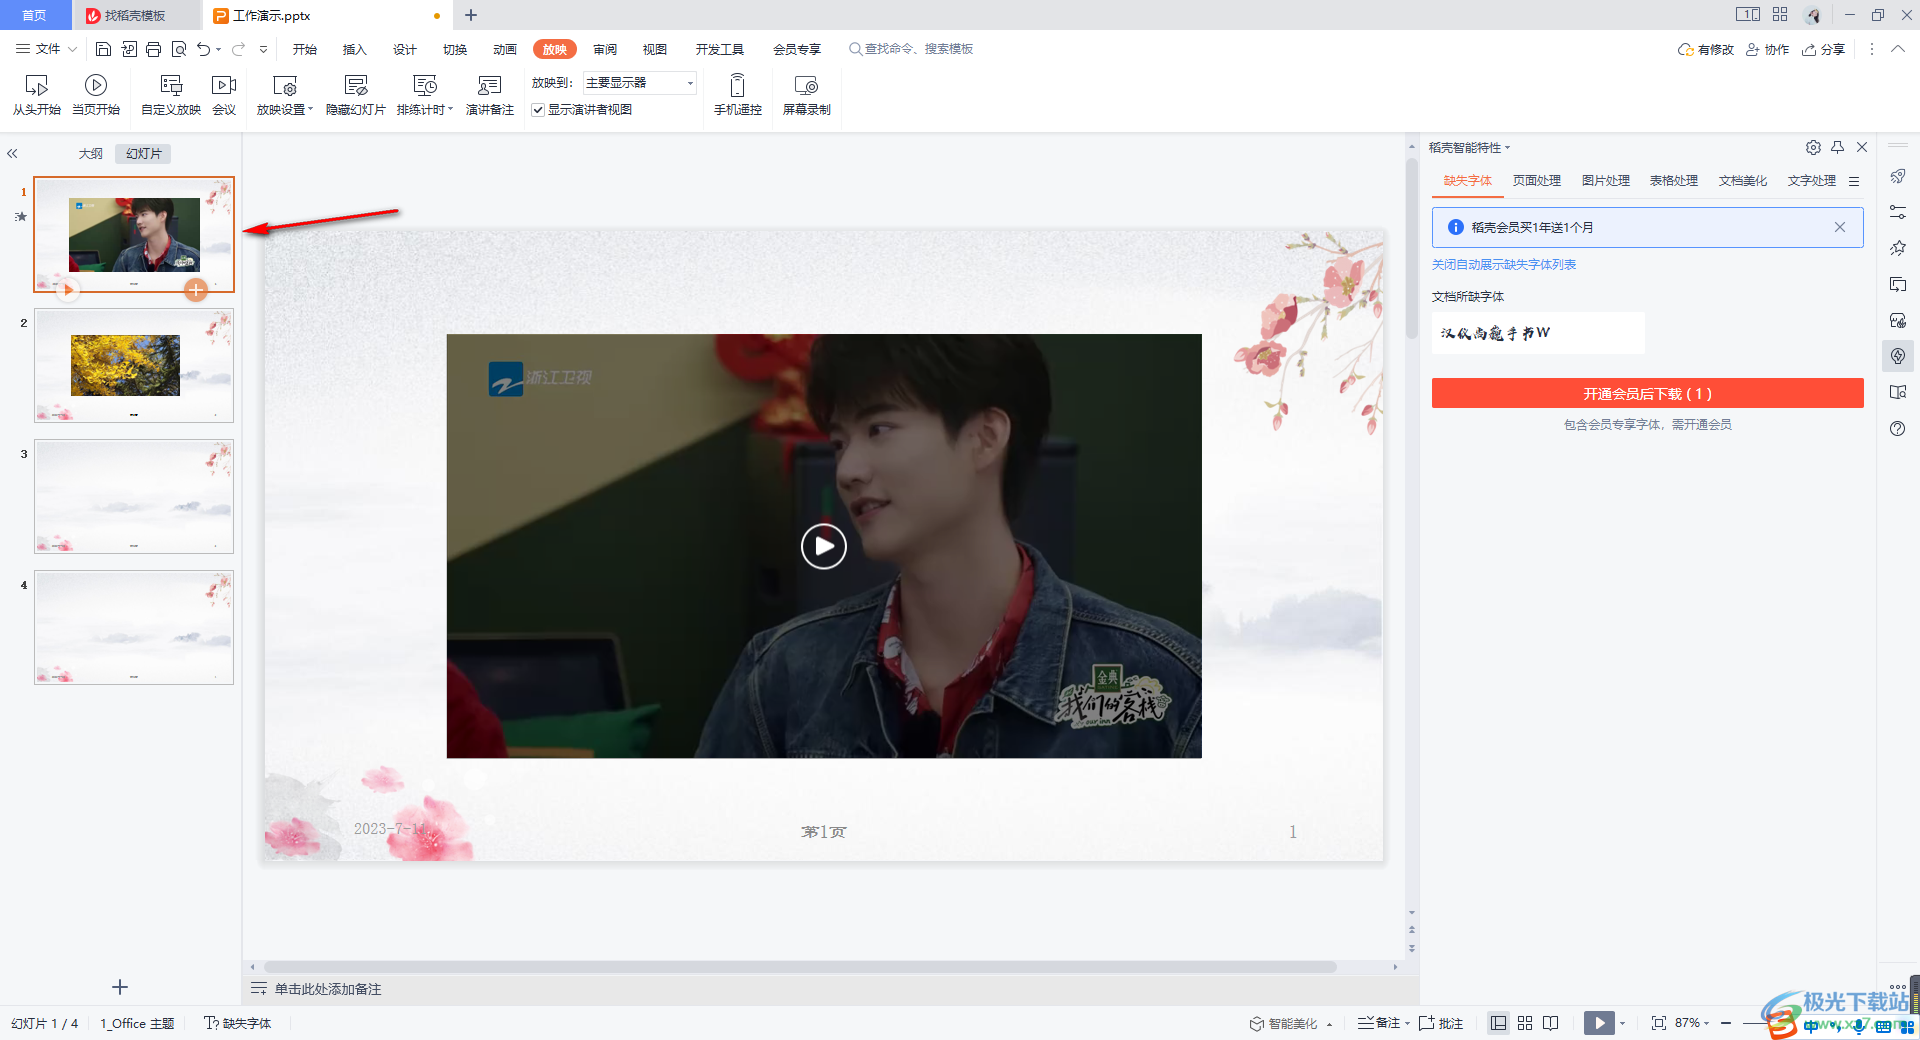This screenshot has width=1920, height=1040.
Task: Open phone remote control (手机遥控)
Action: (738, 95)
